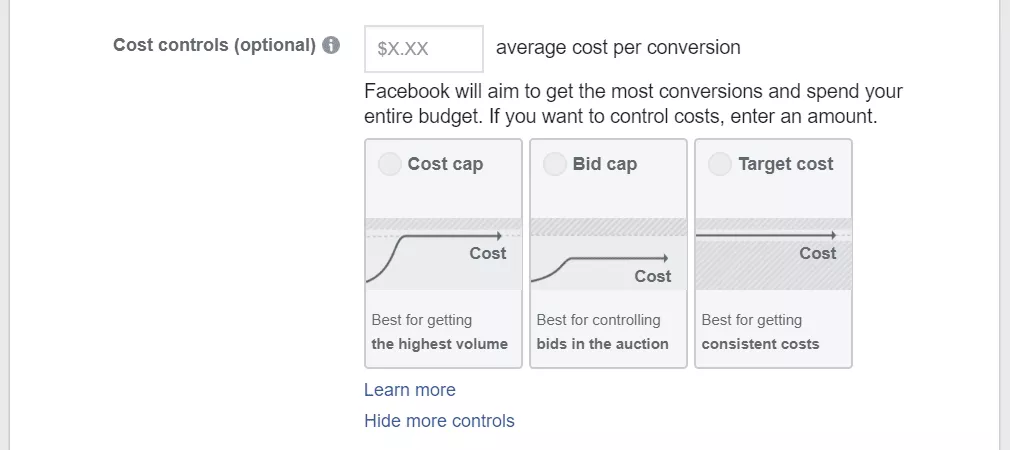1010x450 pixels.
Task: Focus the average cost per conversion field
Action: click(424, 48)
